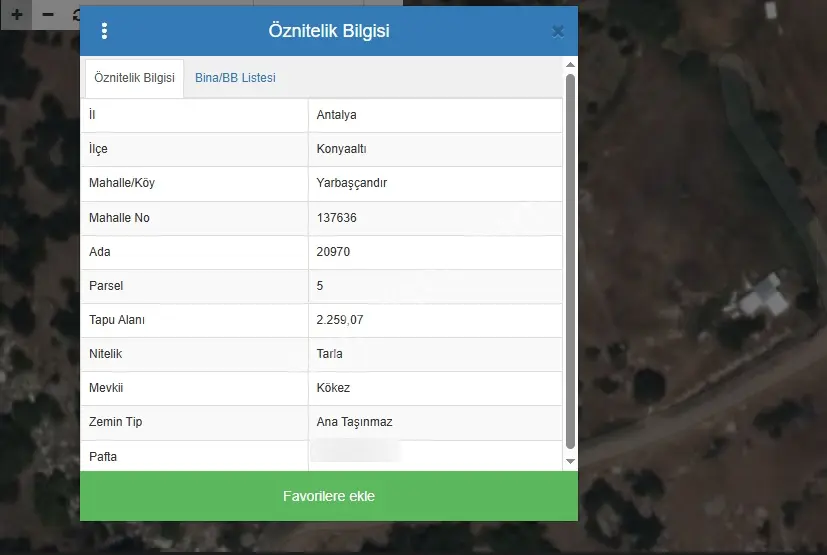Click the scrollbar down arrow
Viewport: 827px width, 555px height.
pyautogui.click(x=570, y=461)
